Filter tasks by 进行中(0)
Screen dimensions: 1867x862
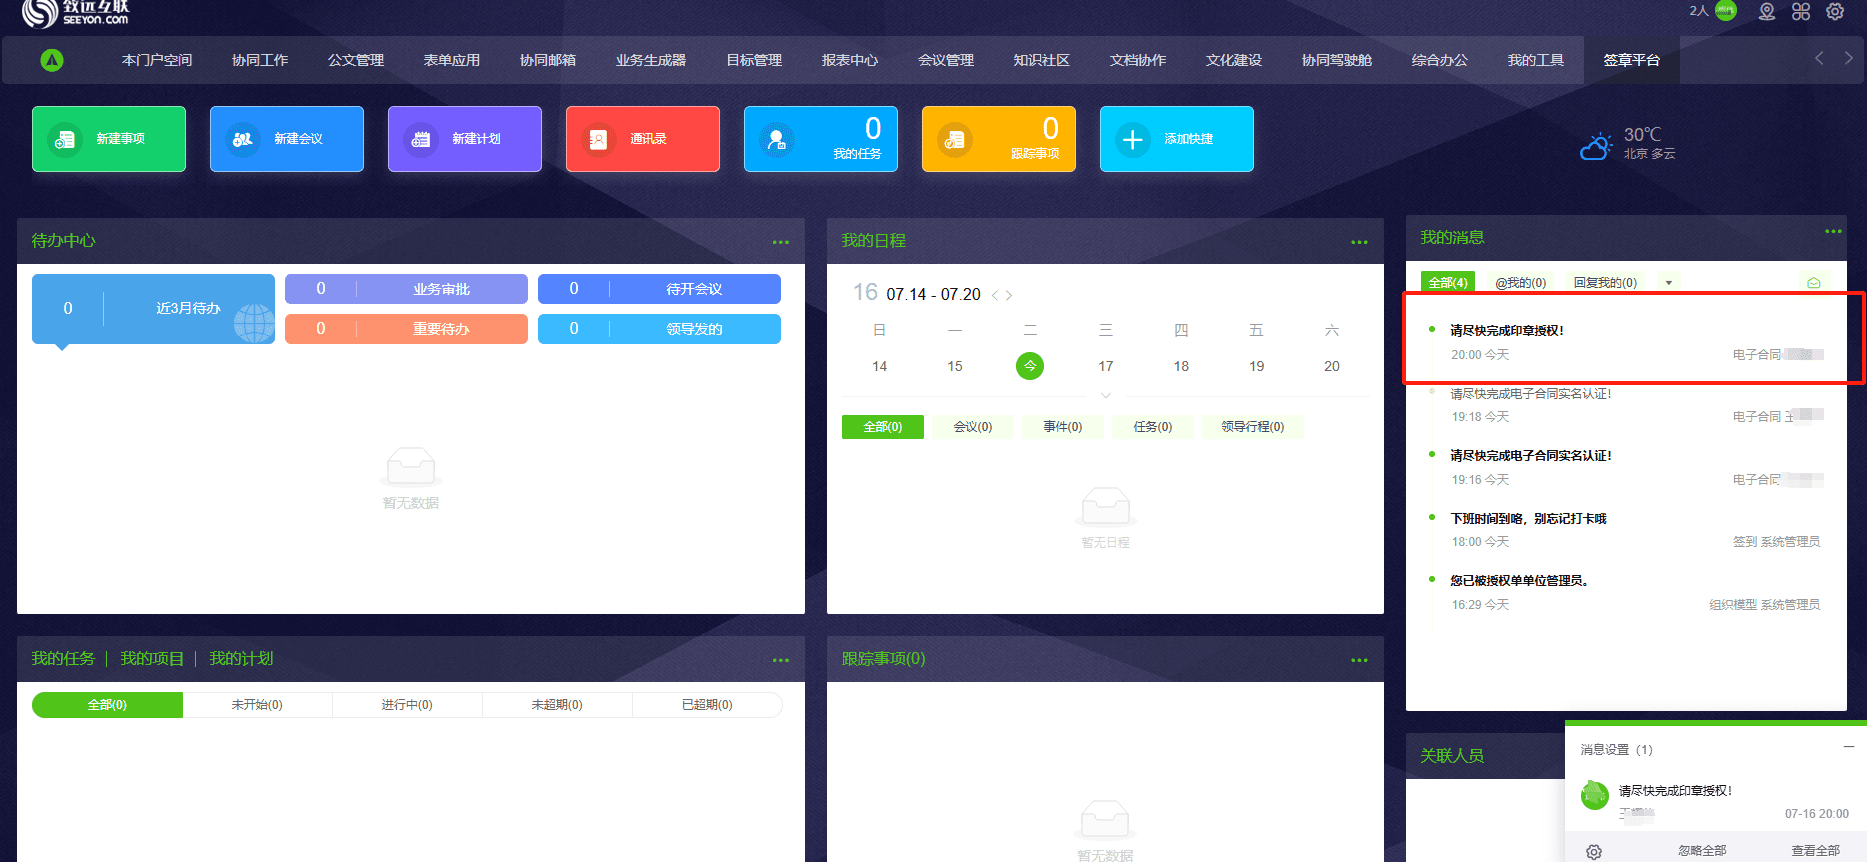(407, 705)
